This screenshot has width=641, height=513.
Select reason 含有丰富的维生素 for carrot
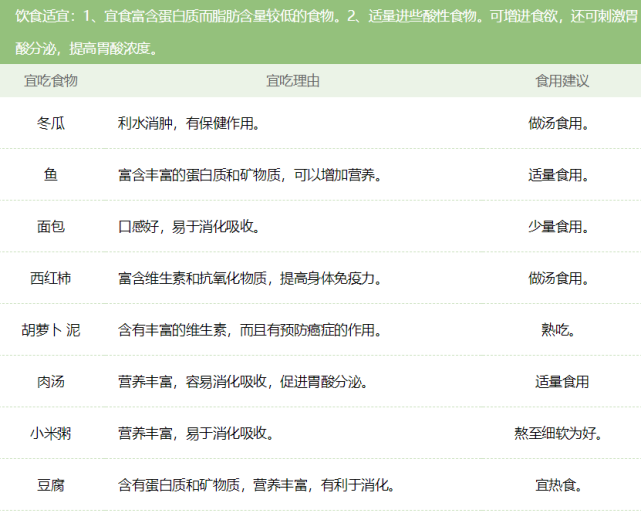250,330
